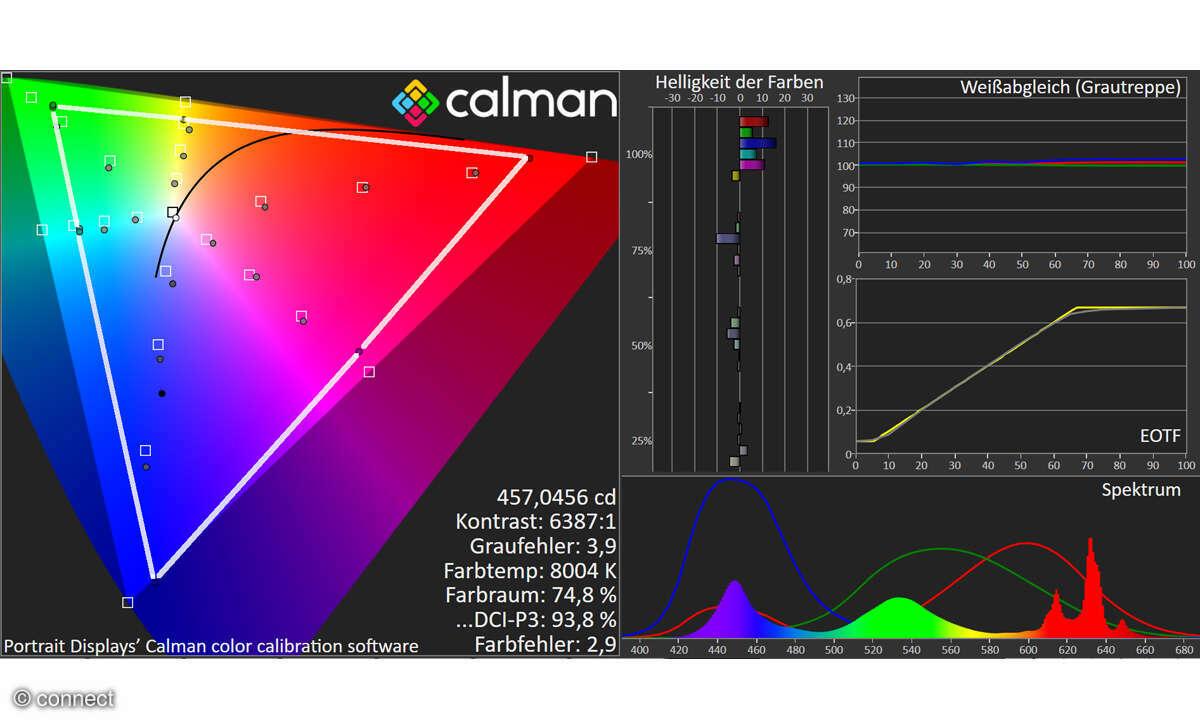This screenshot has height=720, width=1200.
Task: Click the 'Graufehler: 3,9' reading
Action: pyautogui.click(x=543, y=546)
